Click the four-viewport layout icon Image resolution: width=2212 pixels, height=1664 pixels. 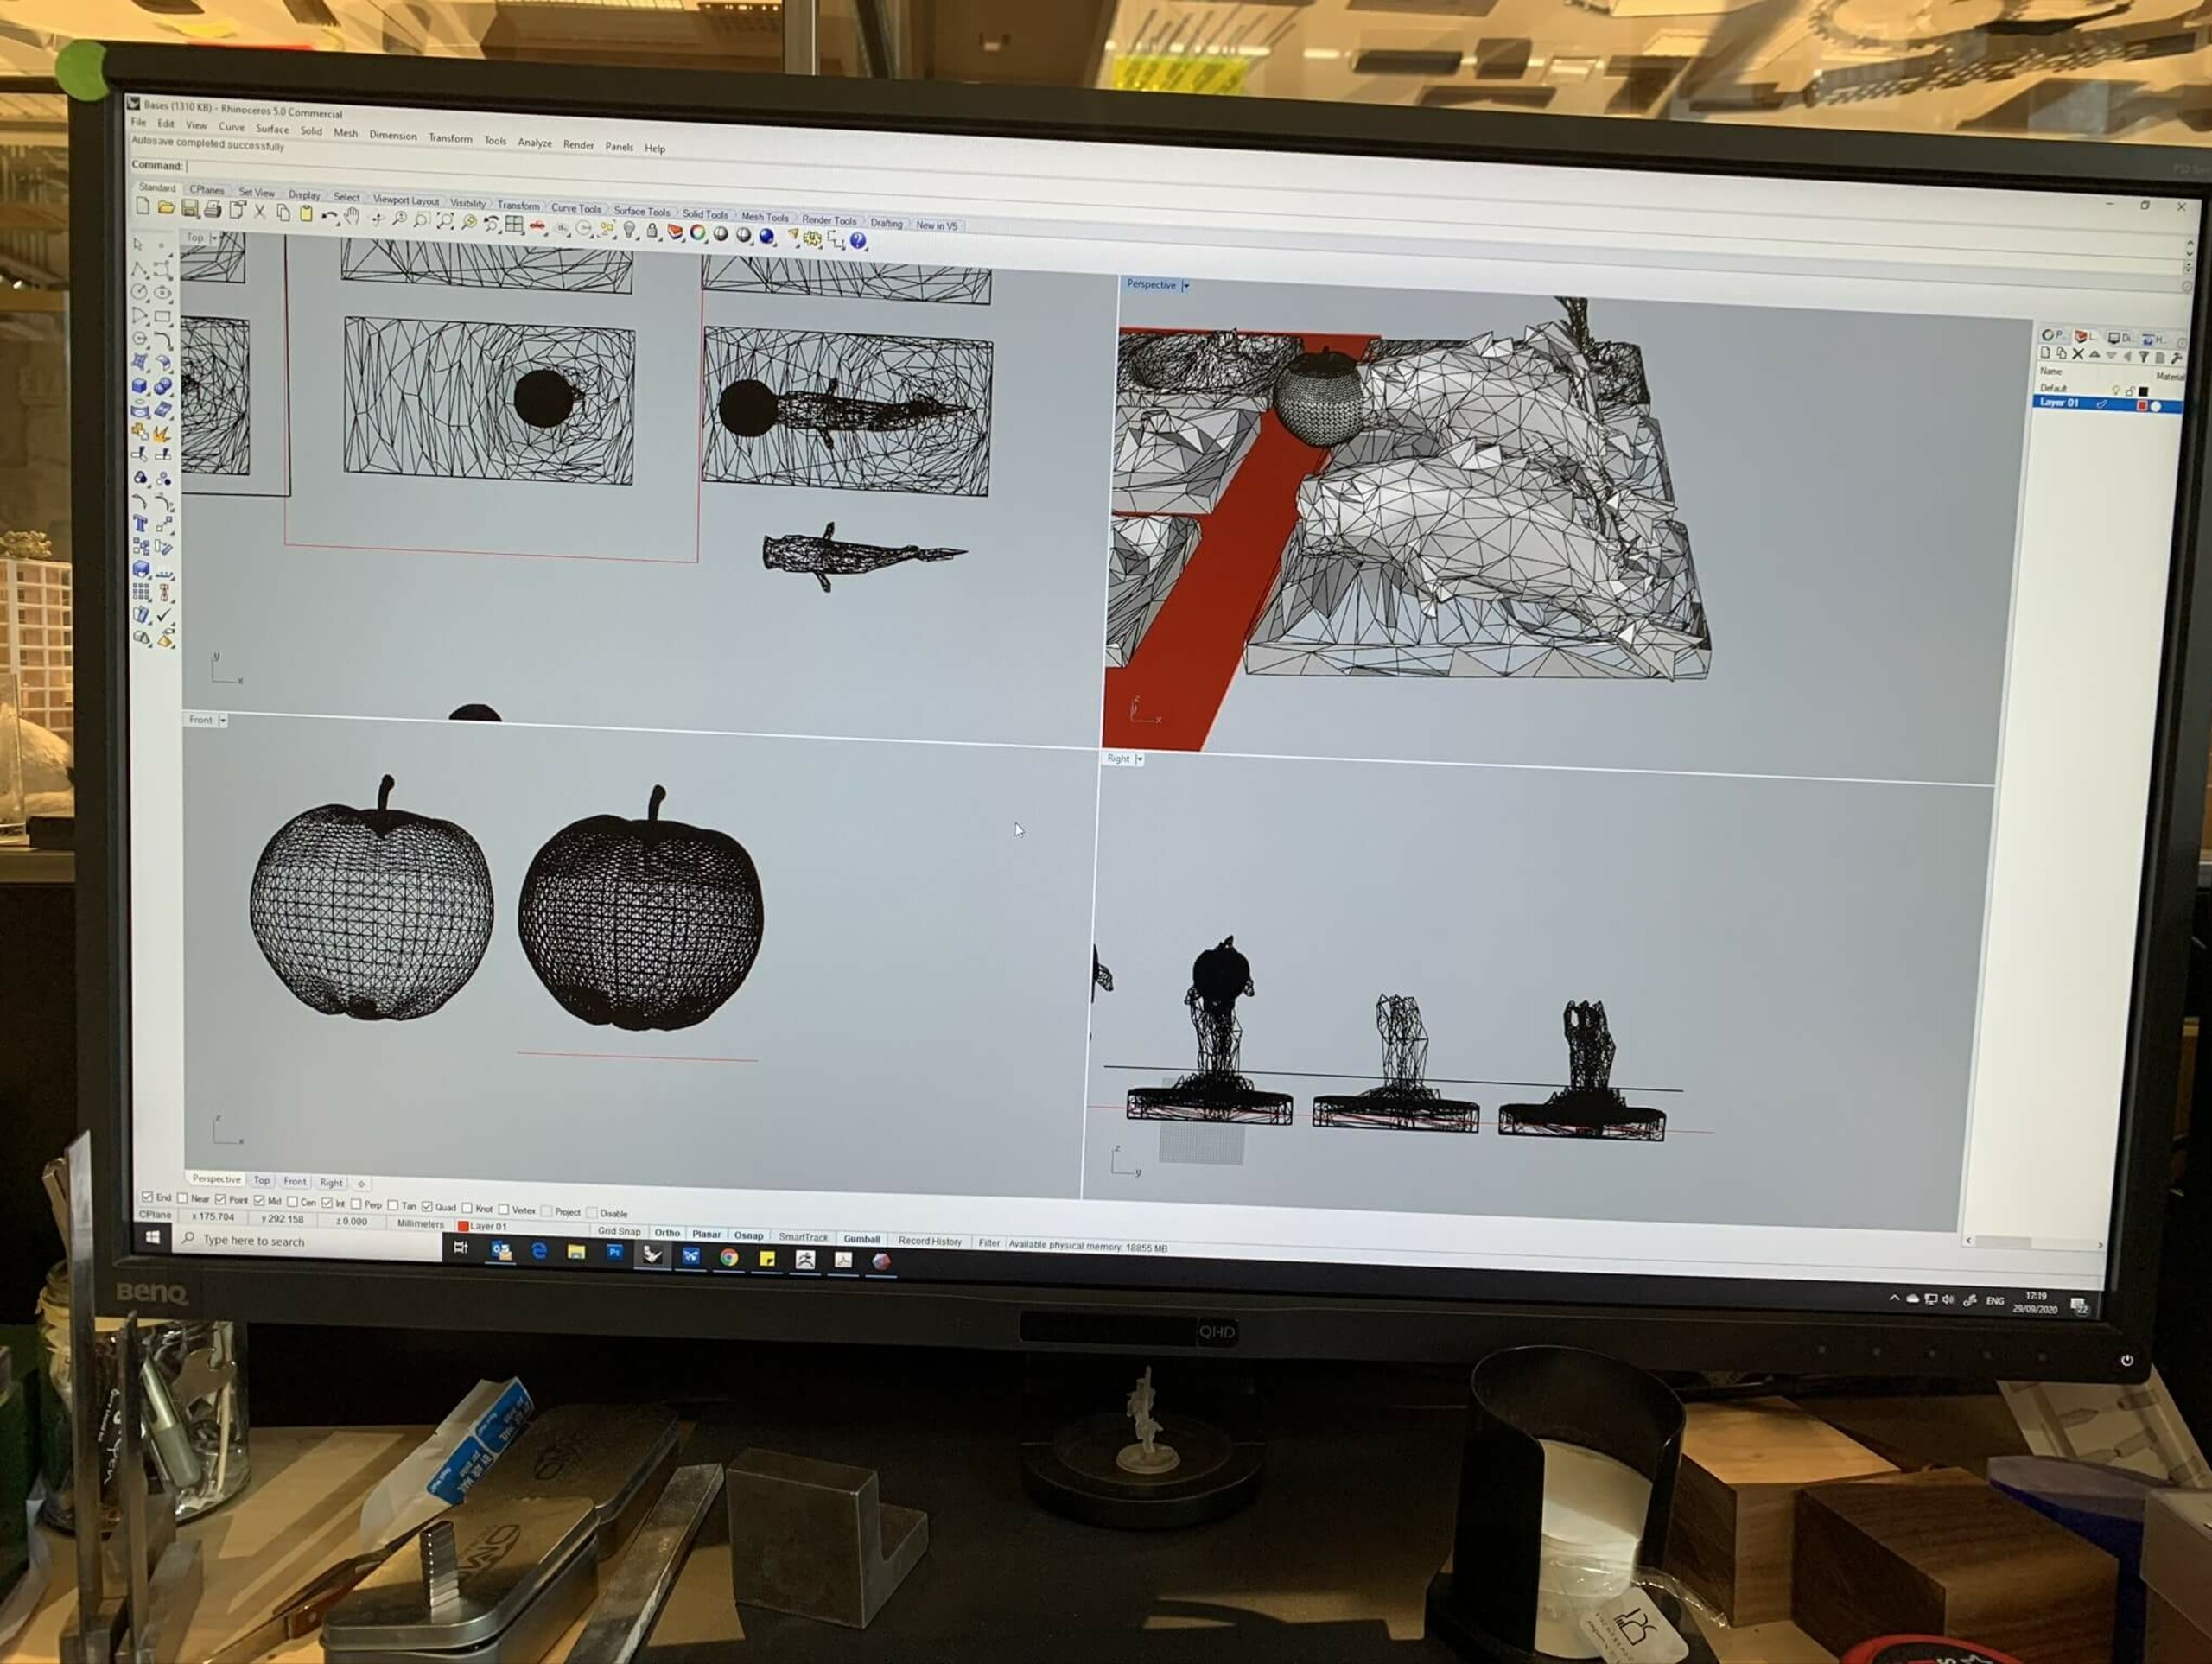point(514,224)
